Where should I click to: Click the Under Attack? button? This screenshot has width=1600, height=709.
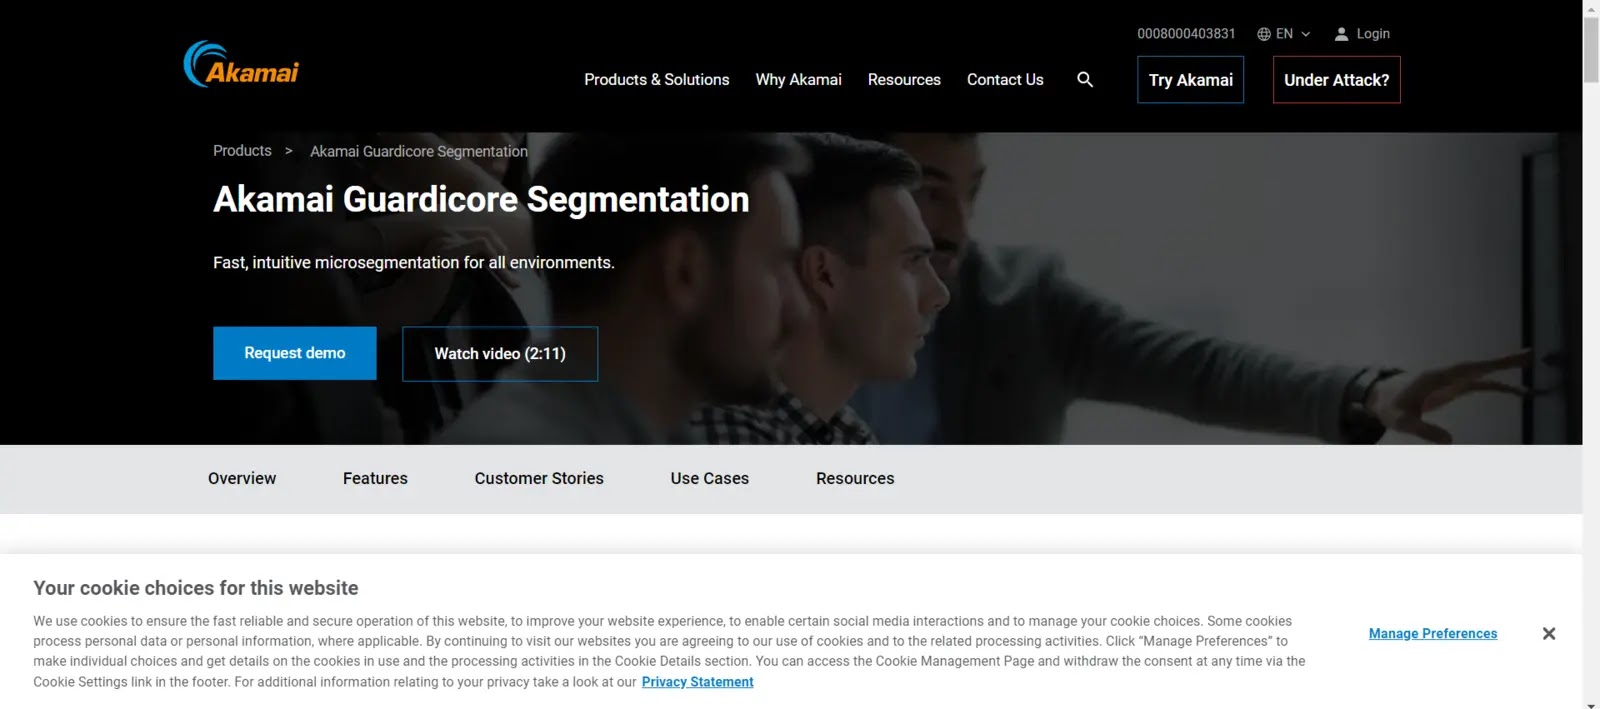1336,80
